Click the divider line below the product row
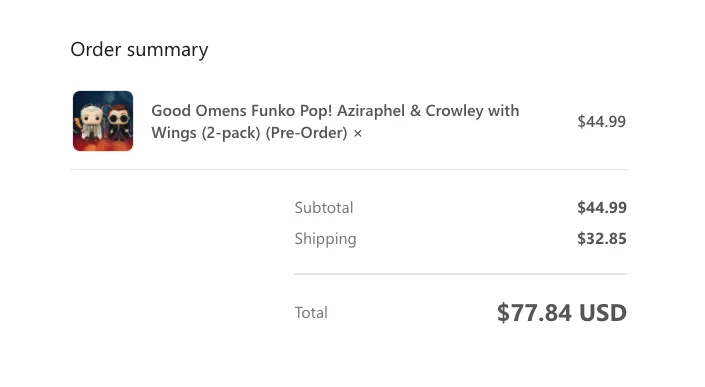This screenshot has width=705, height=387. tap(349, 169)
